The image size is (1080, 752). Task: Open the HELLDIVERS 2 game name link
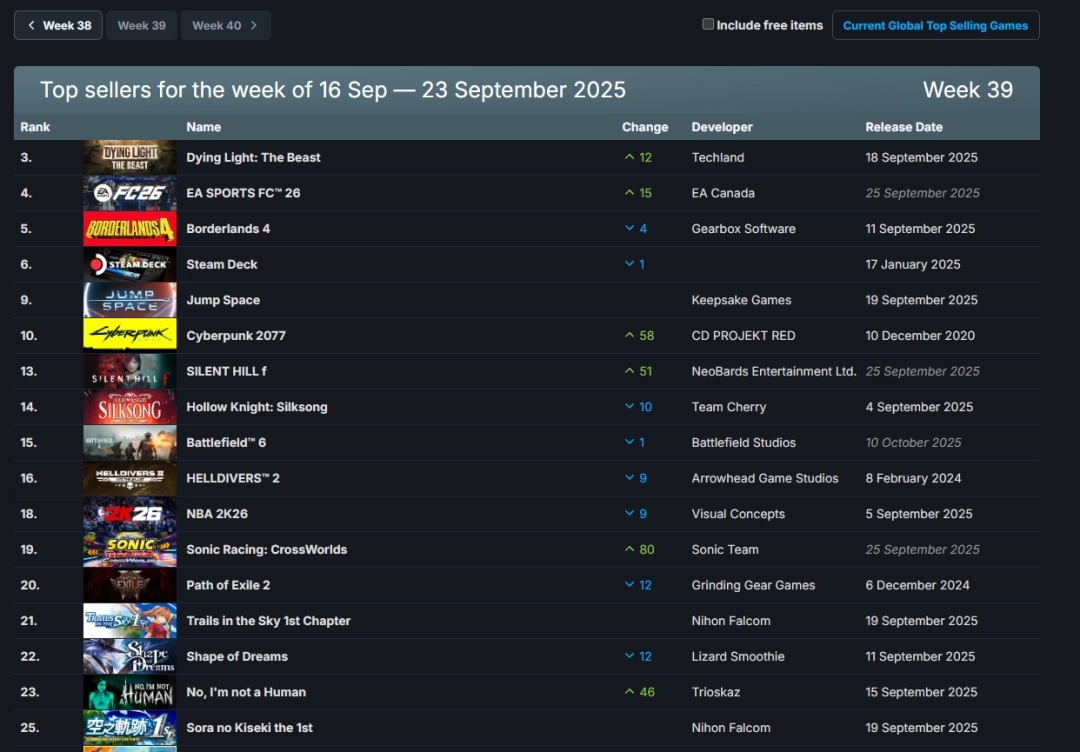point(233,478)
